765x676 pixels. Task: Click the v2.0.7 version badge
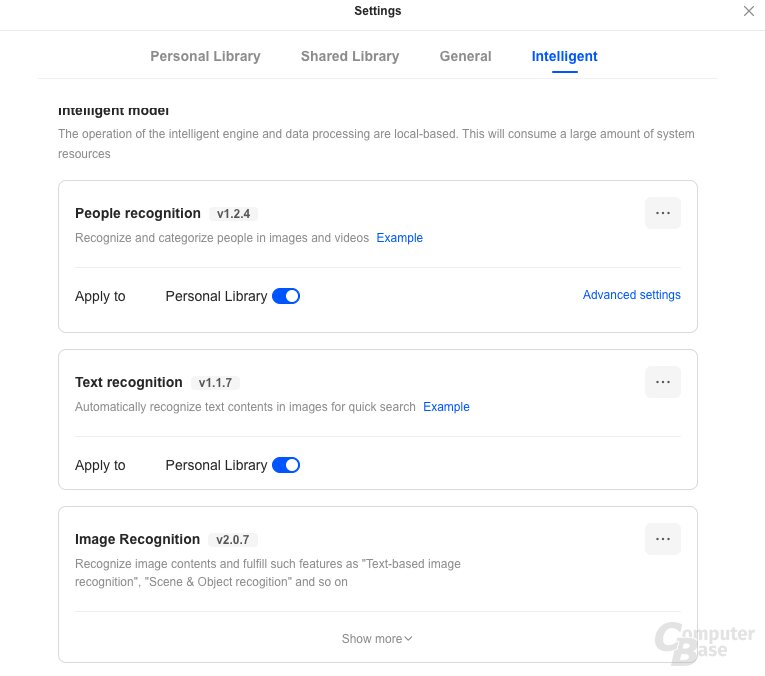[232, 540]
